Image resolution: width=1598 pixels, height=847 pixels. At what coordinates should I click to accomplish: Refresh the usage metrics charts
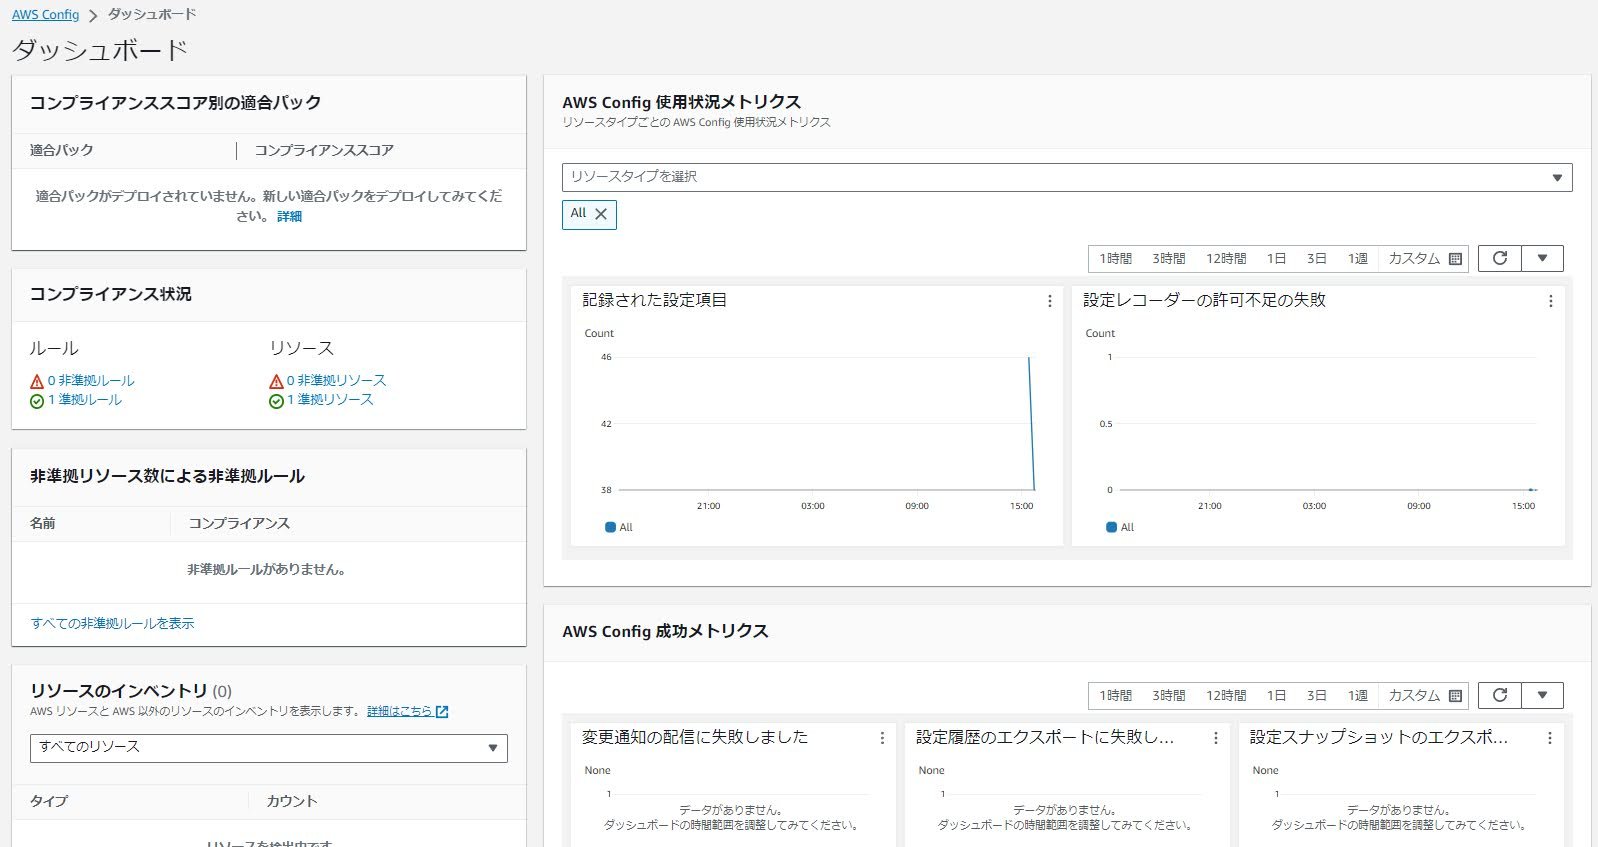(1499, 258)
